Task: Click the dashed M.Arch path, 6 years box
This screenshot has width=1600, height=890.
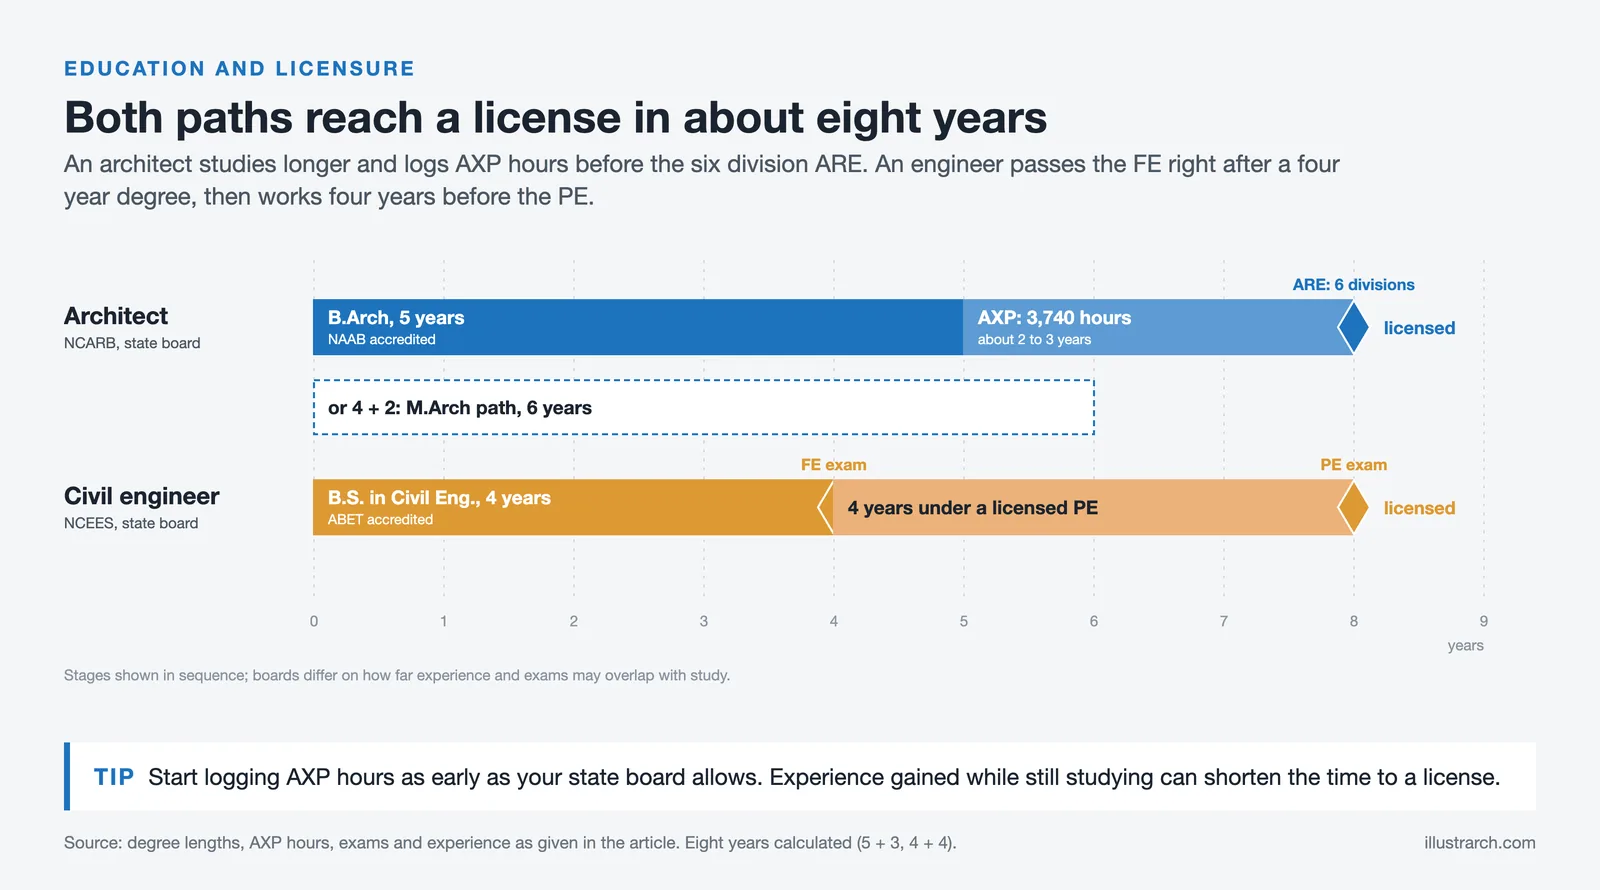Action: click(704, 407)
